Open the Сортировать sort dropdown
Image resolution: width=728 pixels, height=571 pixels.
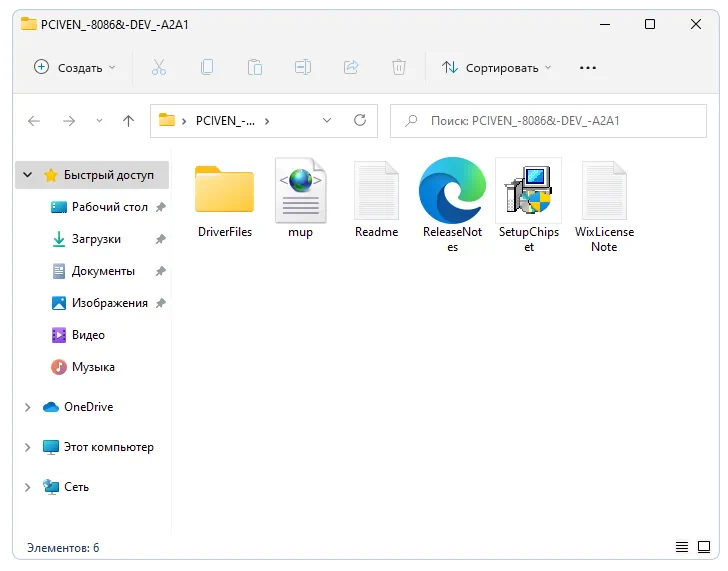[x=496, y=68]
